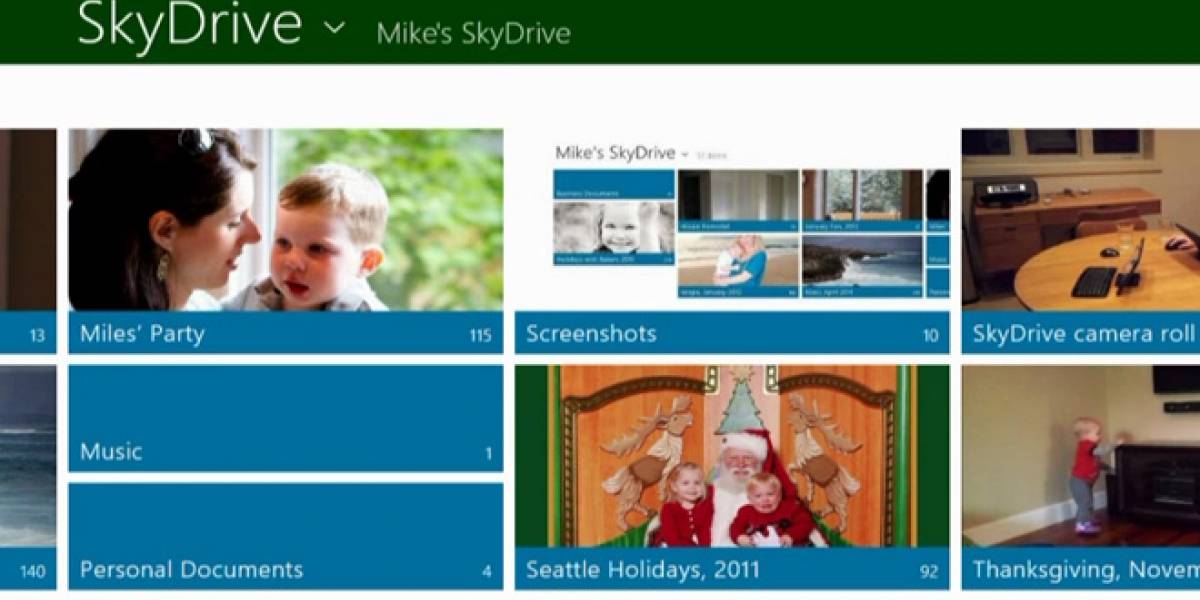
Task: Click the item count 13 on left folder
Action: click(x=37, y=336)
